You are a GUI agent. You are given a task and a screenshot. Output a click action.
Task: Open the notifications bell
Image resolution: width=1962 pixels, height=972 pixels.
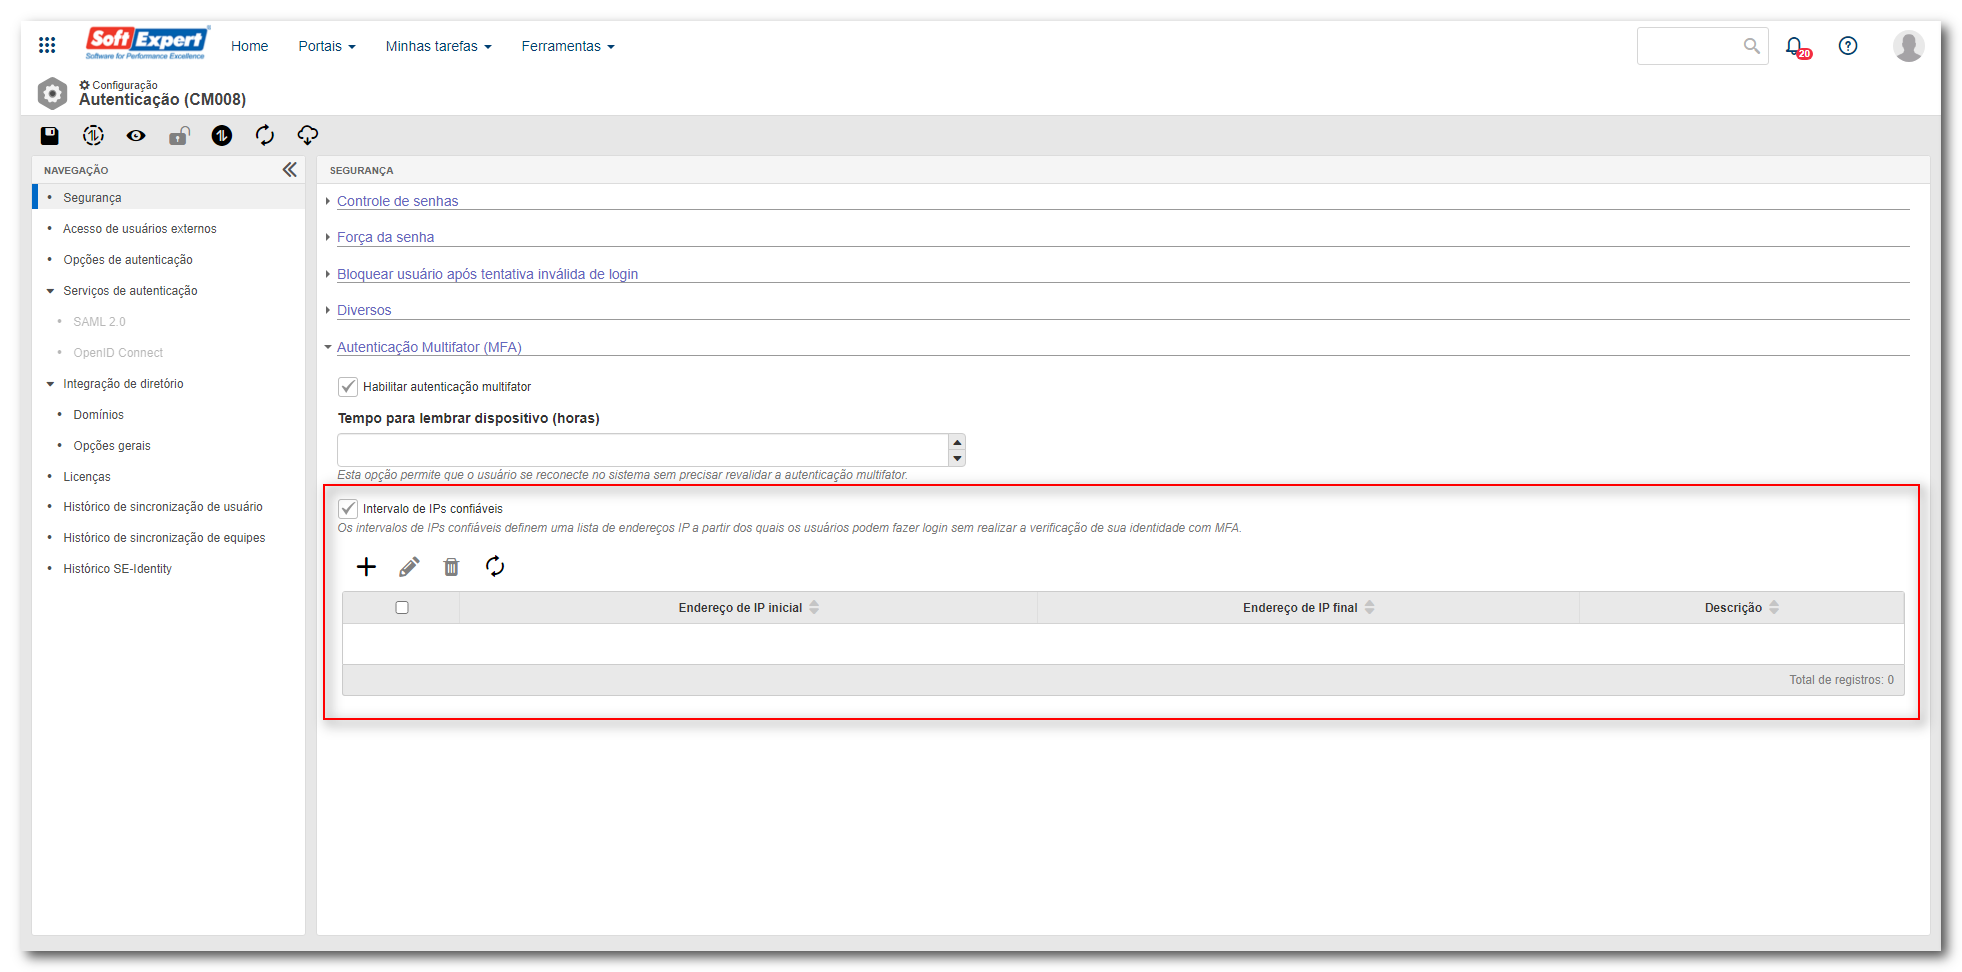click(1797, 47)
